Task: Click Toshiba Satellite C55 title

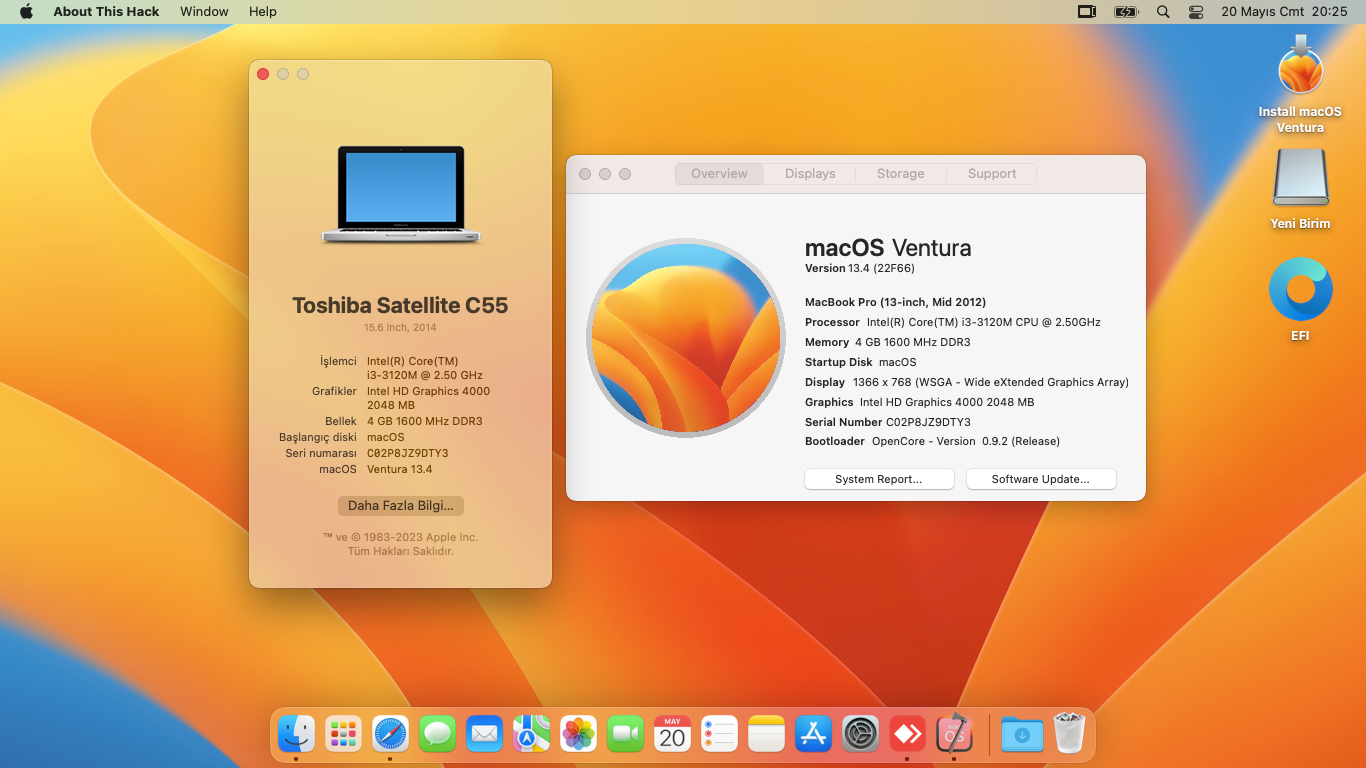Action: pyautogui.click(x=400, y=305)
